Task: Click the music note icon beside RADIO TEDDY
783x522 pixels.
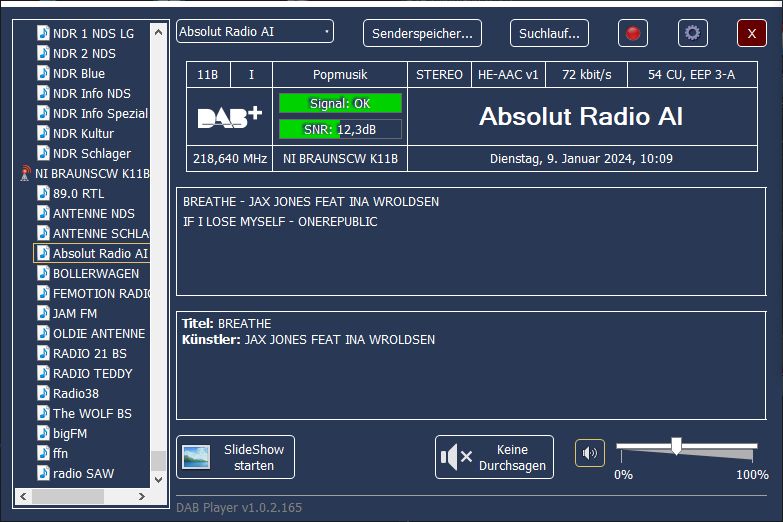Action: 43,373
